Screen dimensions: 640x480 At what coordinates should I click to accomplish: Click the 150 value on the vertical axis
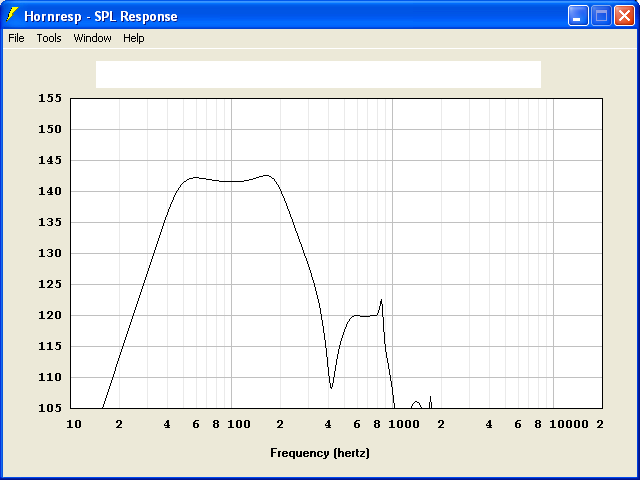50,129
